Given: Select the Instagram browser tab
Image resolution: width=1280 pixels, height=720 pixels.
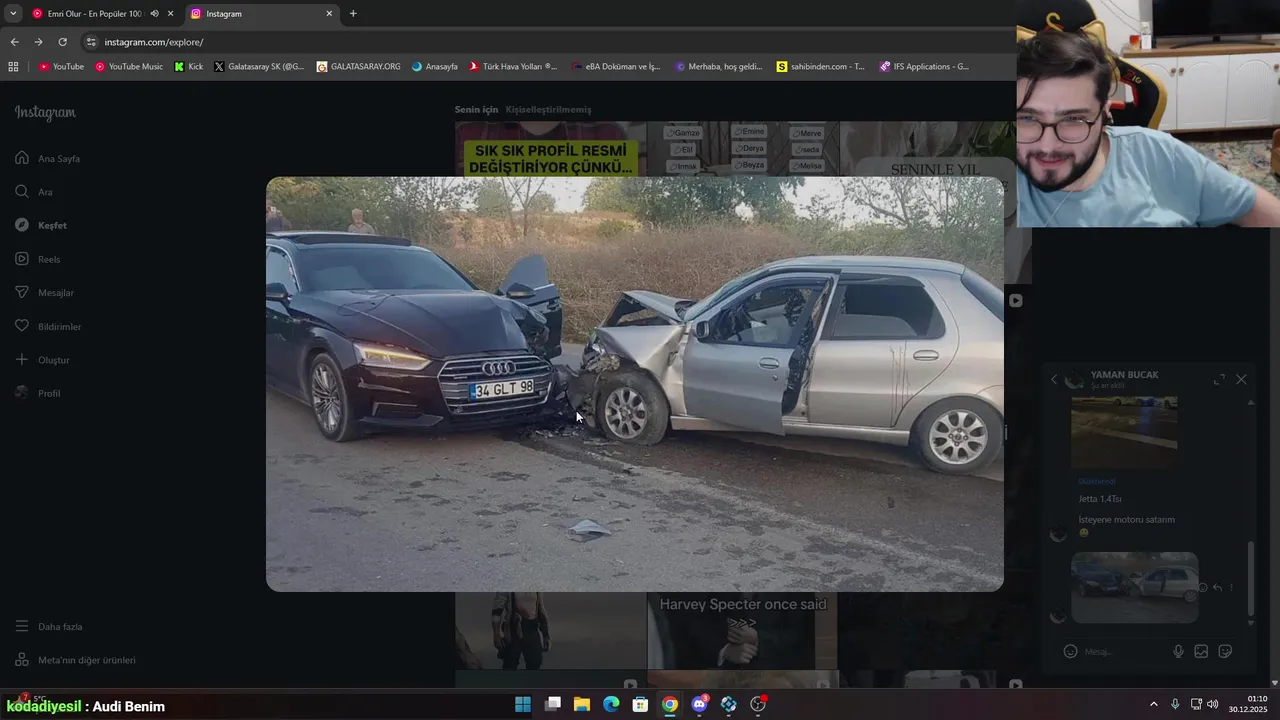Looking at the screenshot, I should [260, 14].
